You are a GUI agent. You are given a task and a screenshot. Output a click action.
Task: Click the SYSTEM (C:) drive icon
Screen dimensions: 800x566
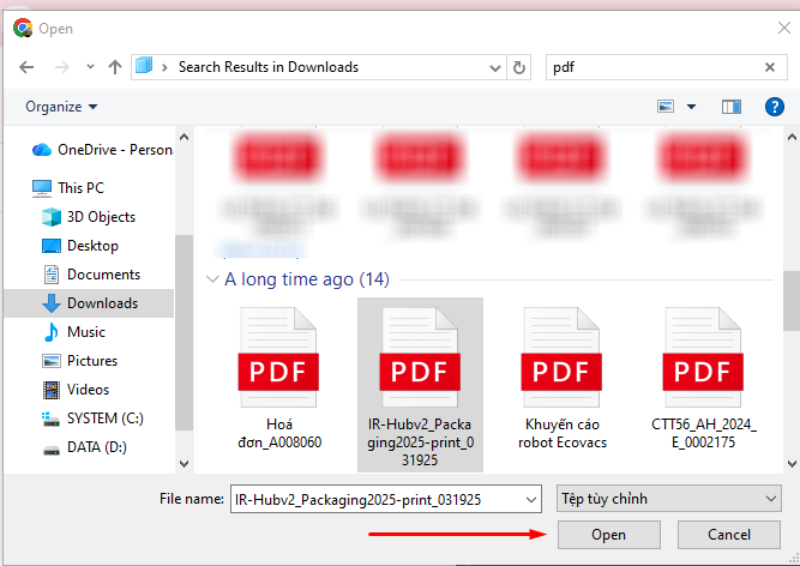coord(51,419)
